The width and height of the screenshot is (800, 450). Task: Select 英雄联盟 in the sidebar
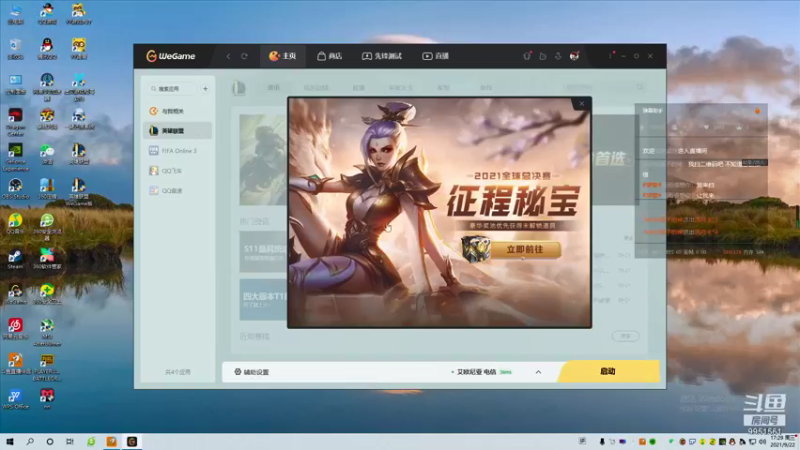pyautogui.click(x=177, y=131)
